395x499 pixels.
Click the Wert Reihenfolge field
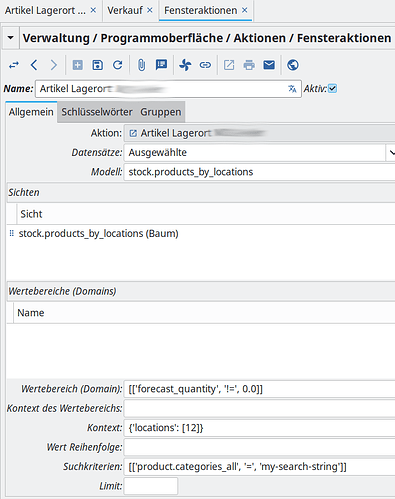tap(259, 447)
